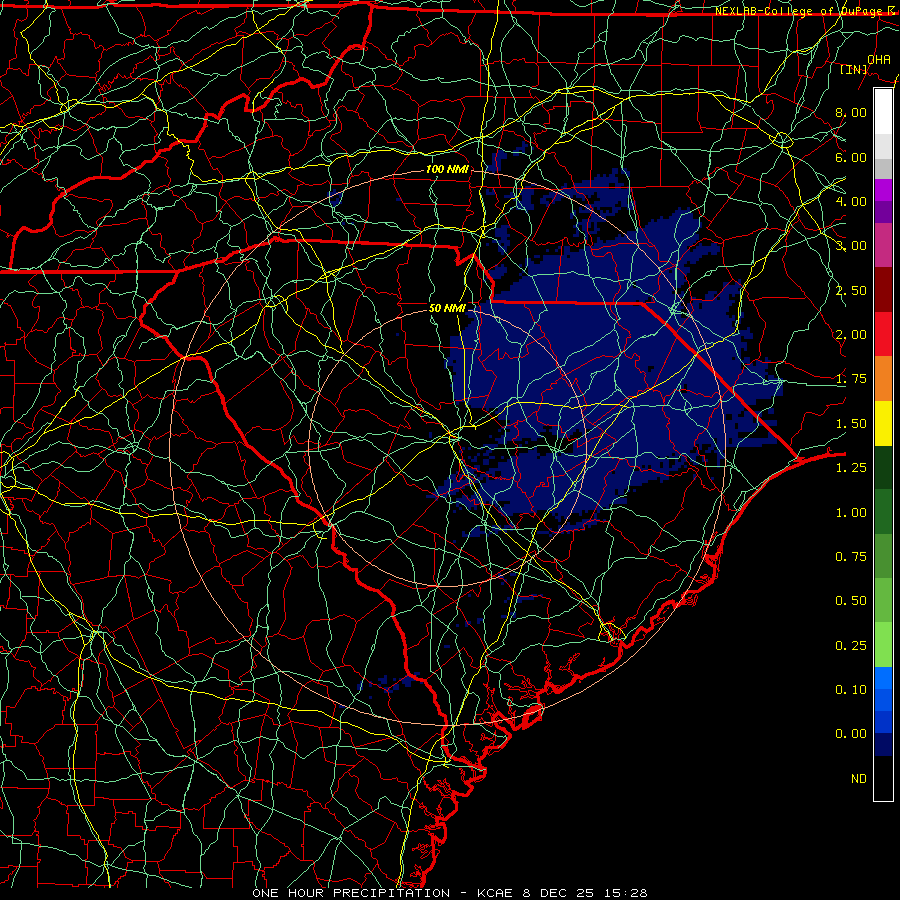Screen dimensions: 900x900
Task: Click the '0.50' legend value
Action: tap(851, 601)
